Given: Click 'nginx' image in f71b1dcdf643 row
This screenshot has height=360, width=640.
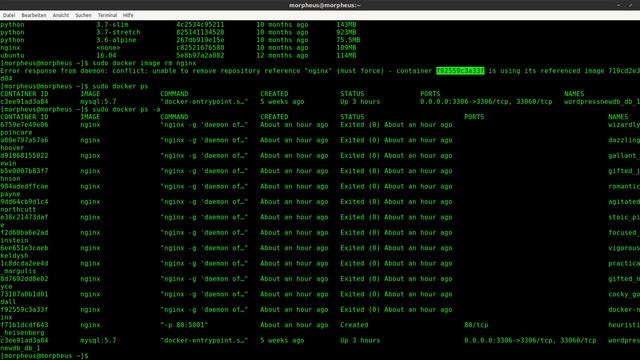Looking at the screenshot, I should coord(90,325).
